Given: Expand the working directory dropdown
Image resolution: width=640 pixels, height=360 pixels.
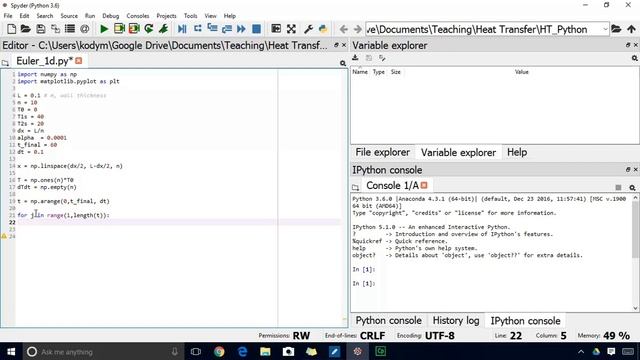Looking at the screenshot, I should [x=605, y=29].
